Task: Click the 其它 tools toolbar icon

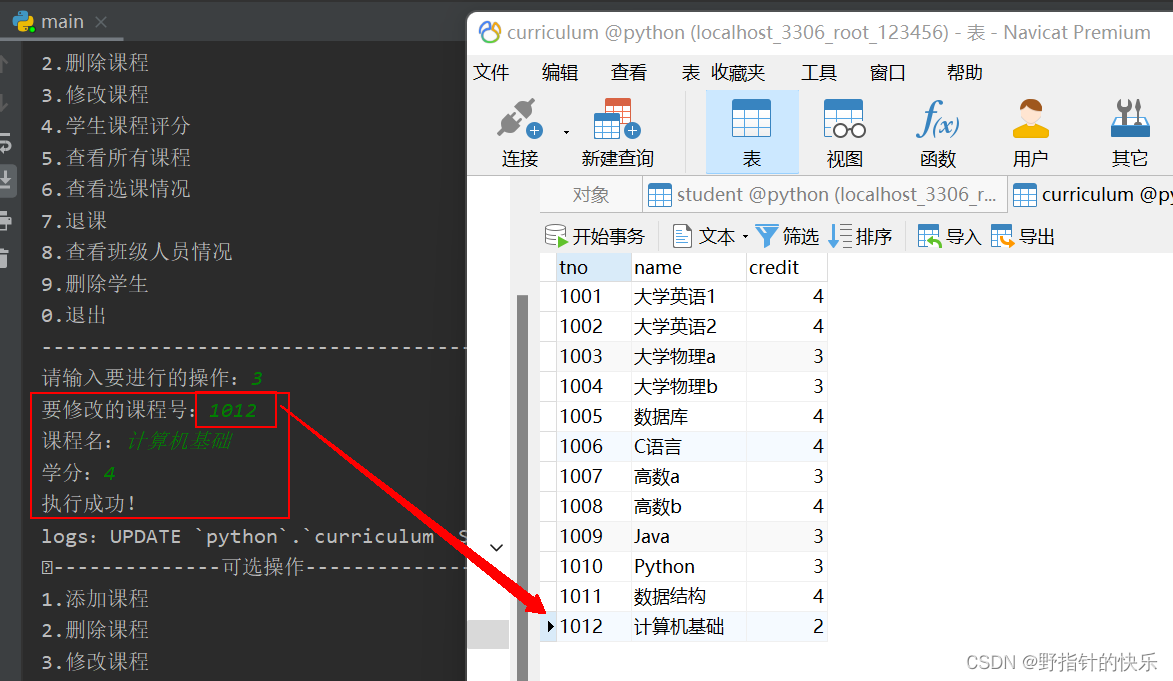Action: click(1130, 118)
